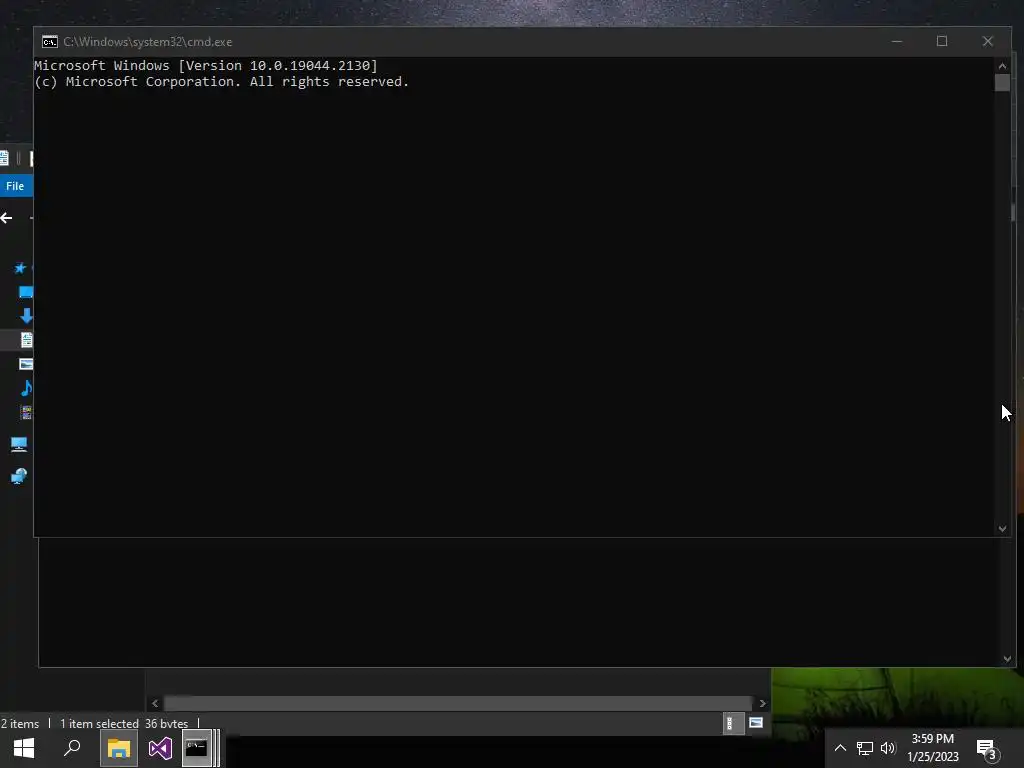Open File Explorer from taskbar
This screenshot has height=768, width=1024.
click(119, 748)
